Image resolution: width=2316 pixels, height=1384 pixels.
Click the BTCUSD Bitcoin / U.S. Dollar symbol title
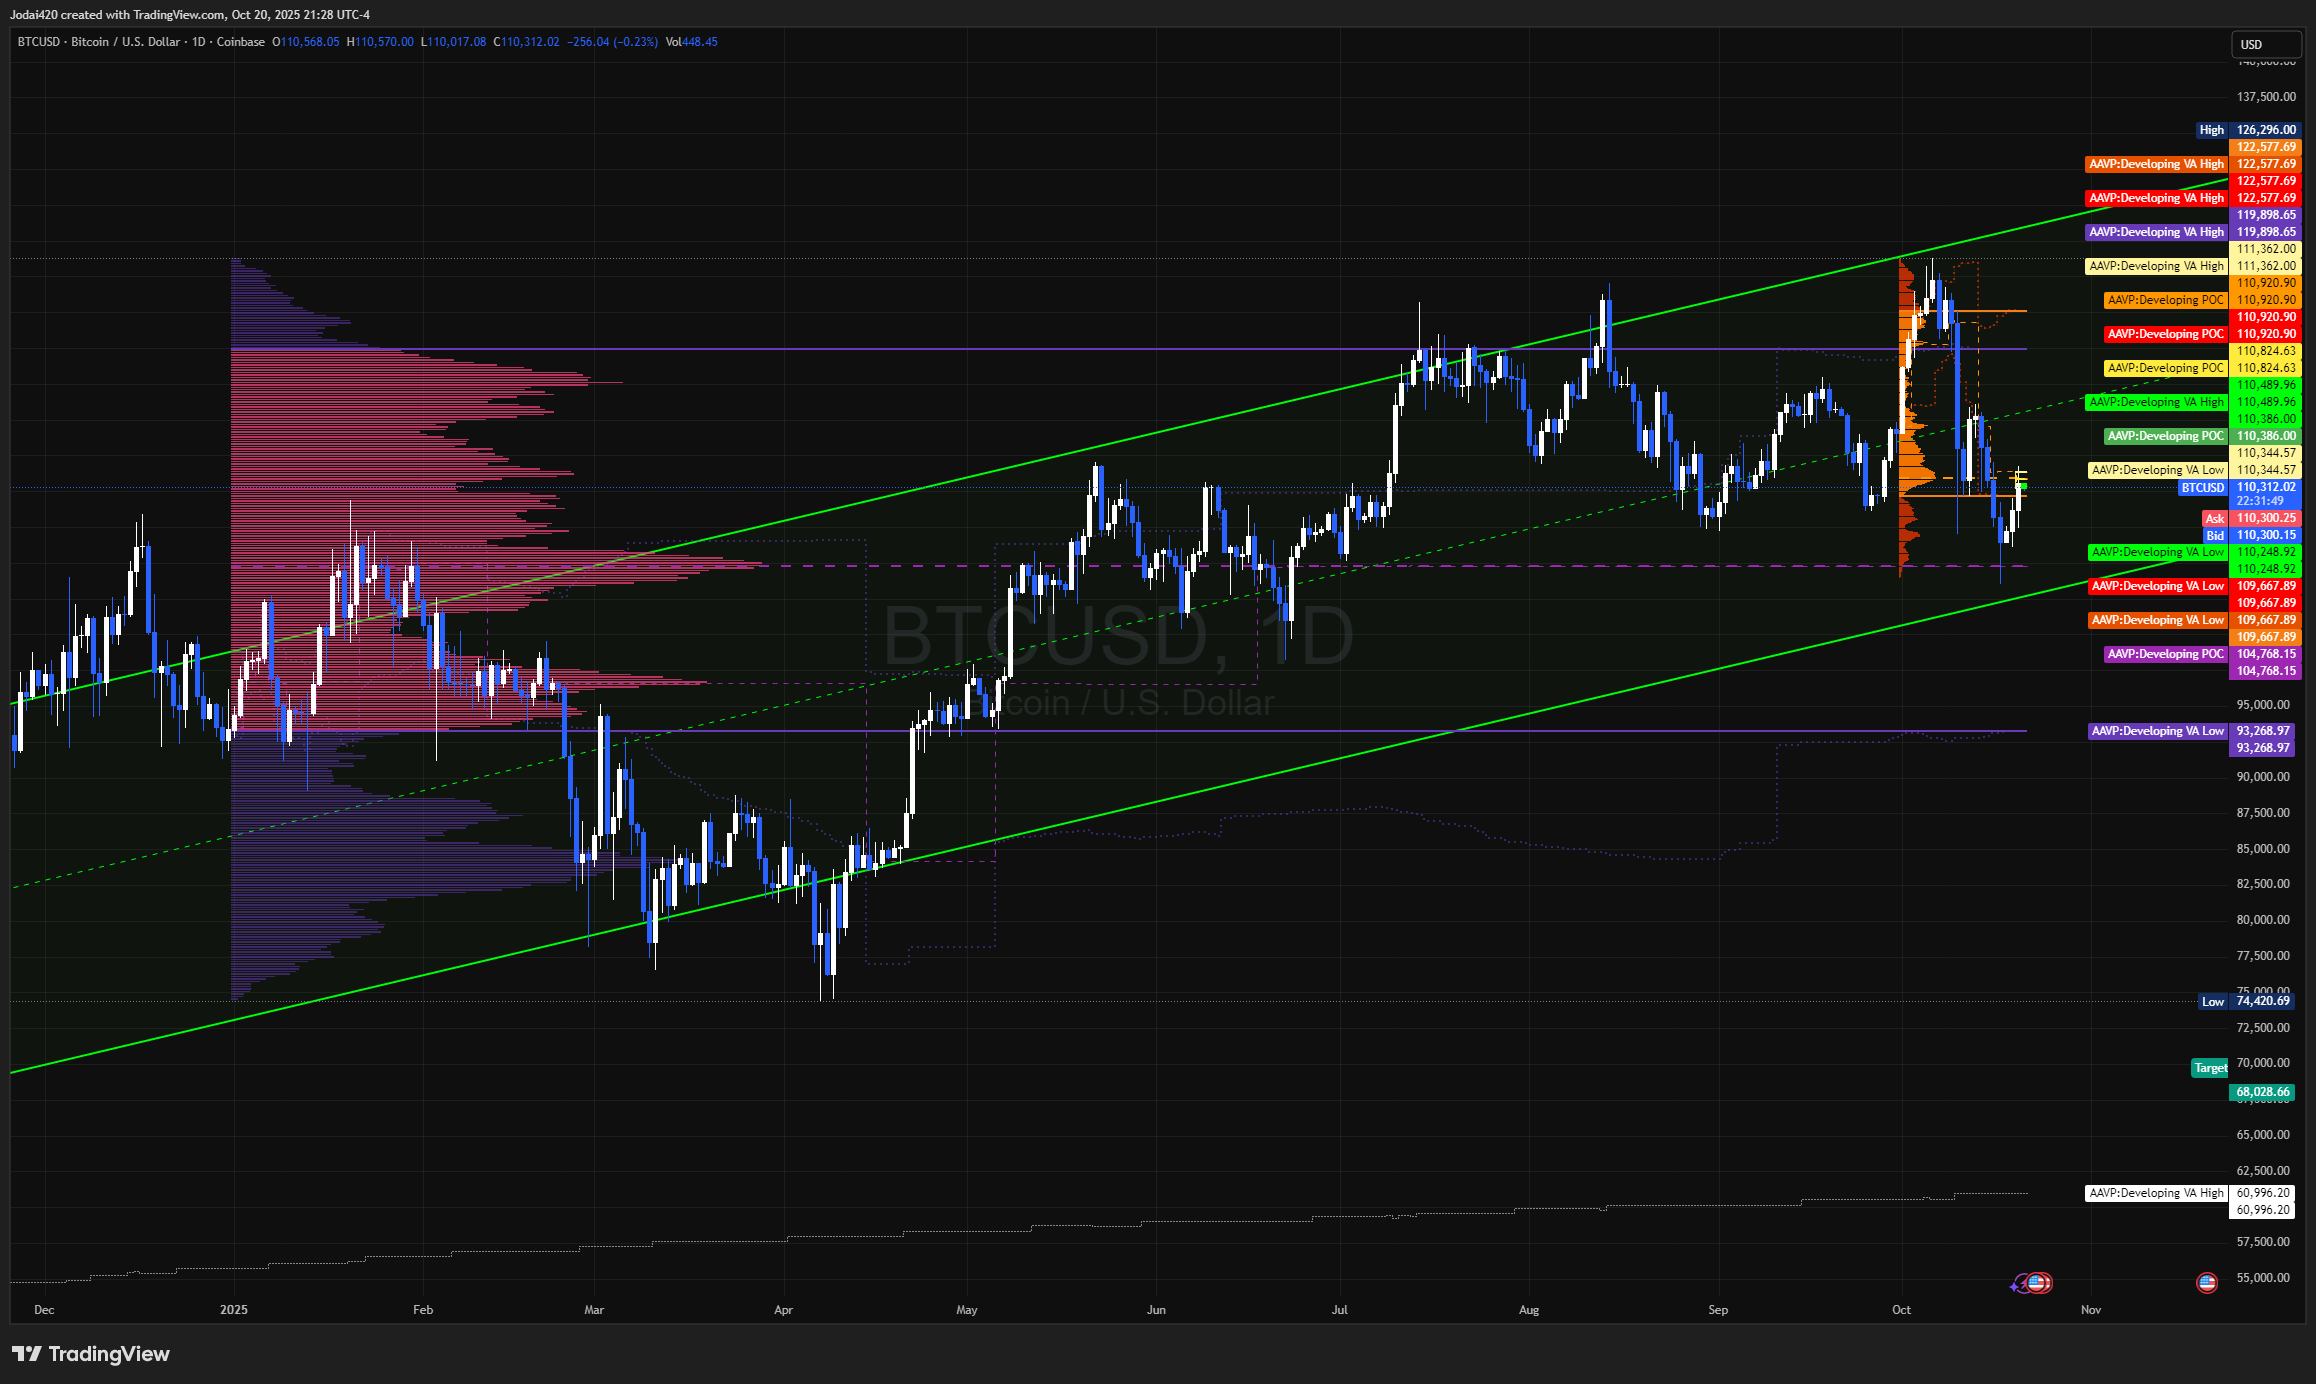tap(98, 42)
